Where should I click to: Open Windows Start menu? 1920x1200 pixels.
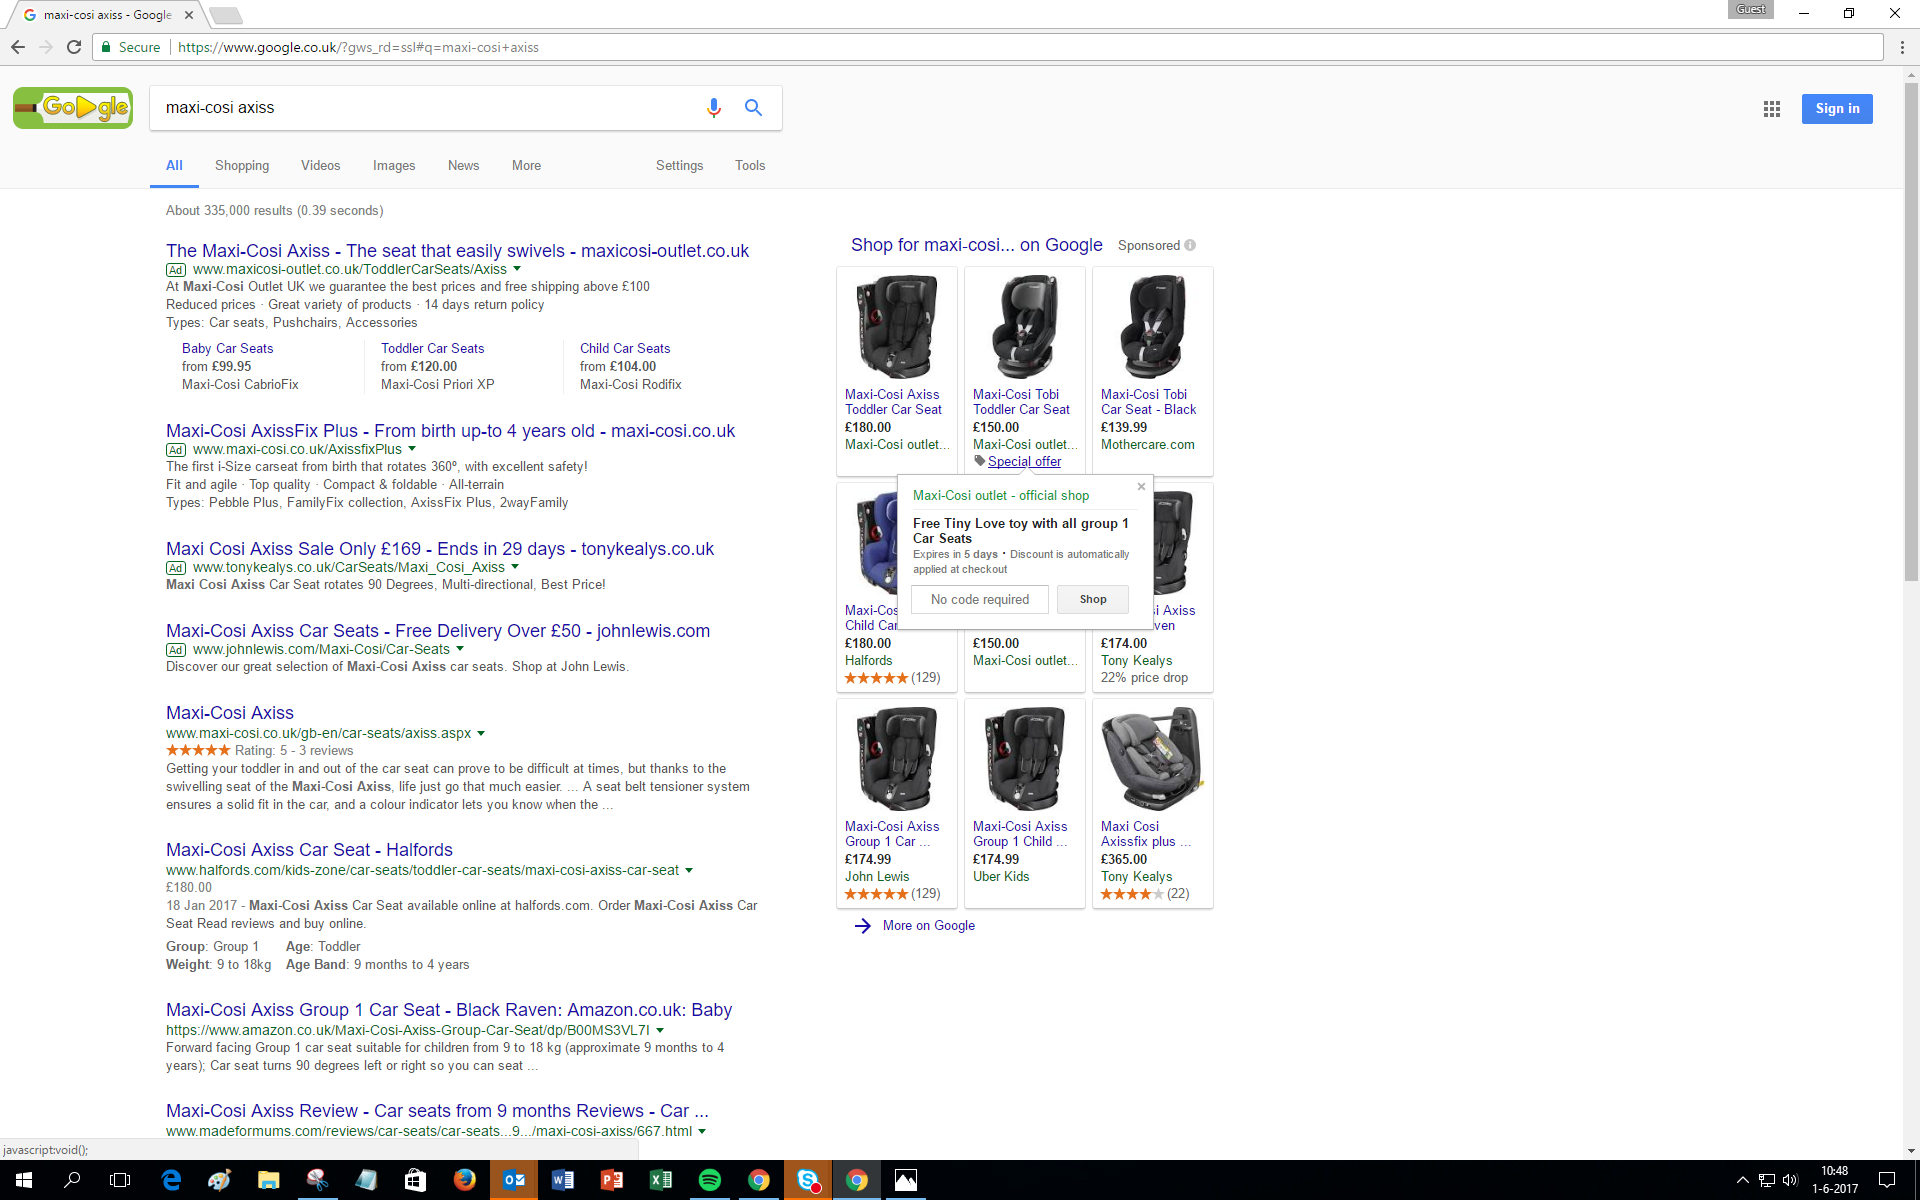click(24, 1180)
